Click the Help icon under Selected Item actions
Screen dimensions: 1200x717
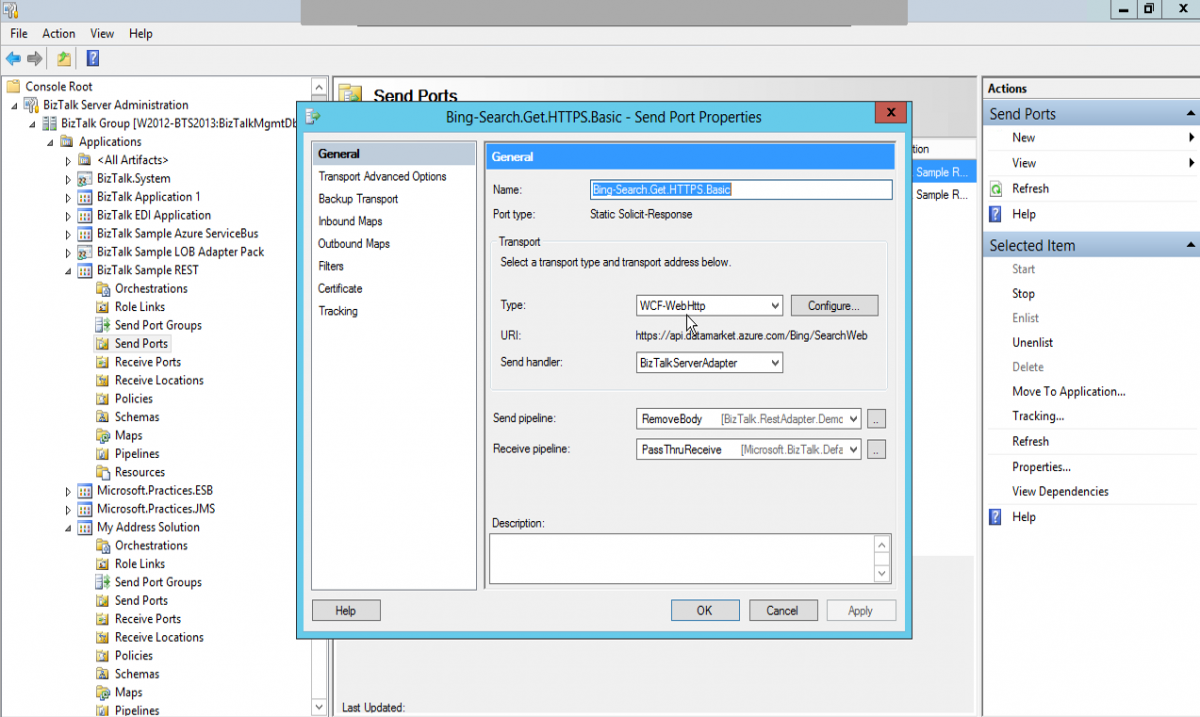tap(995, 517)
